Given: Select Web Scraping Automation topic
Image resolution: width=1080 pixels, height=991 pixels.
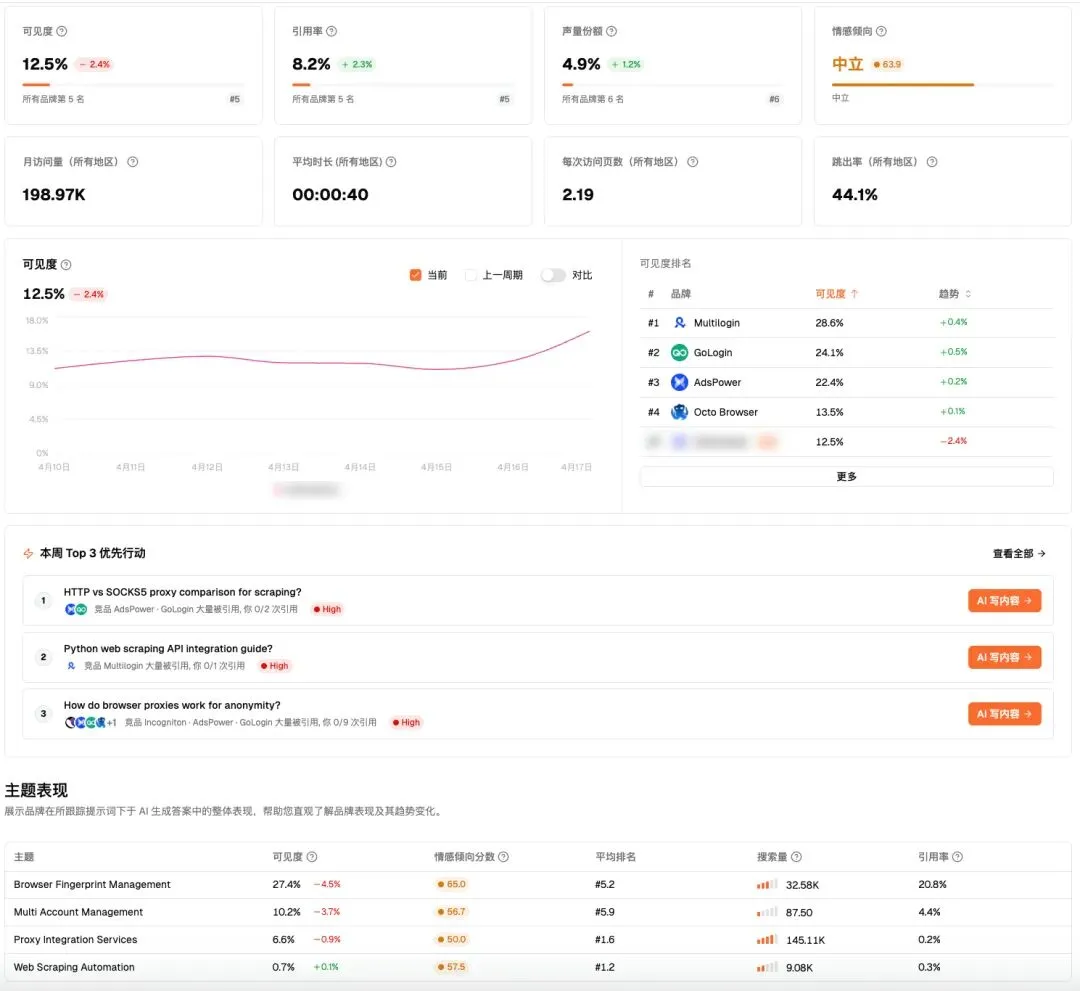Looking at the screenshot, I should (74, 967).
